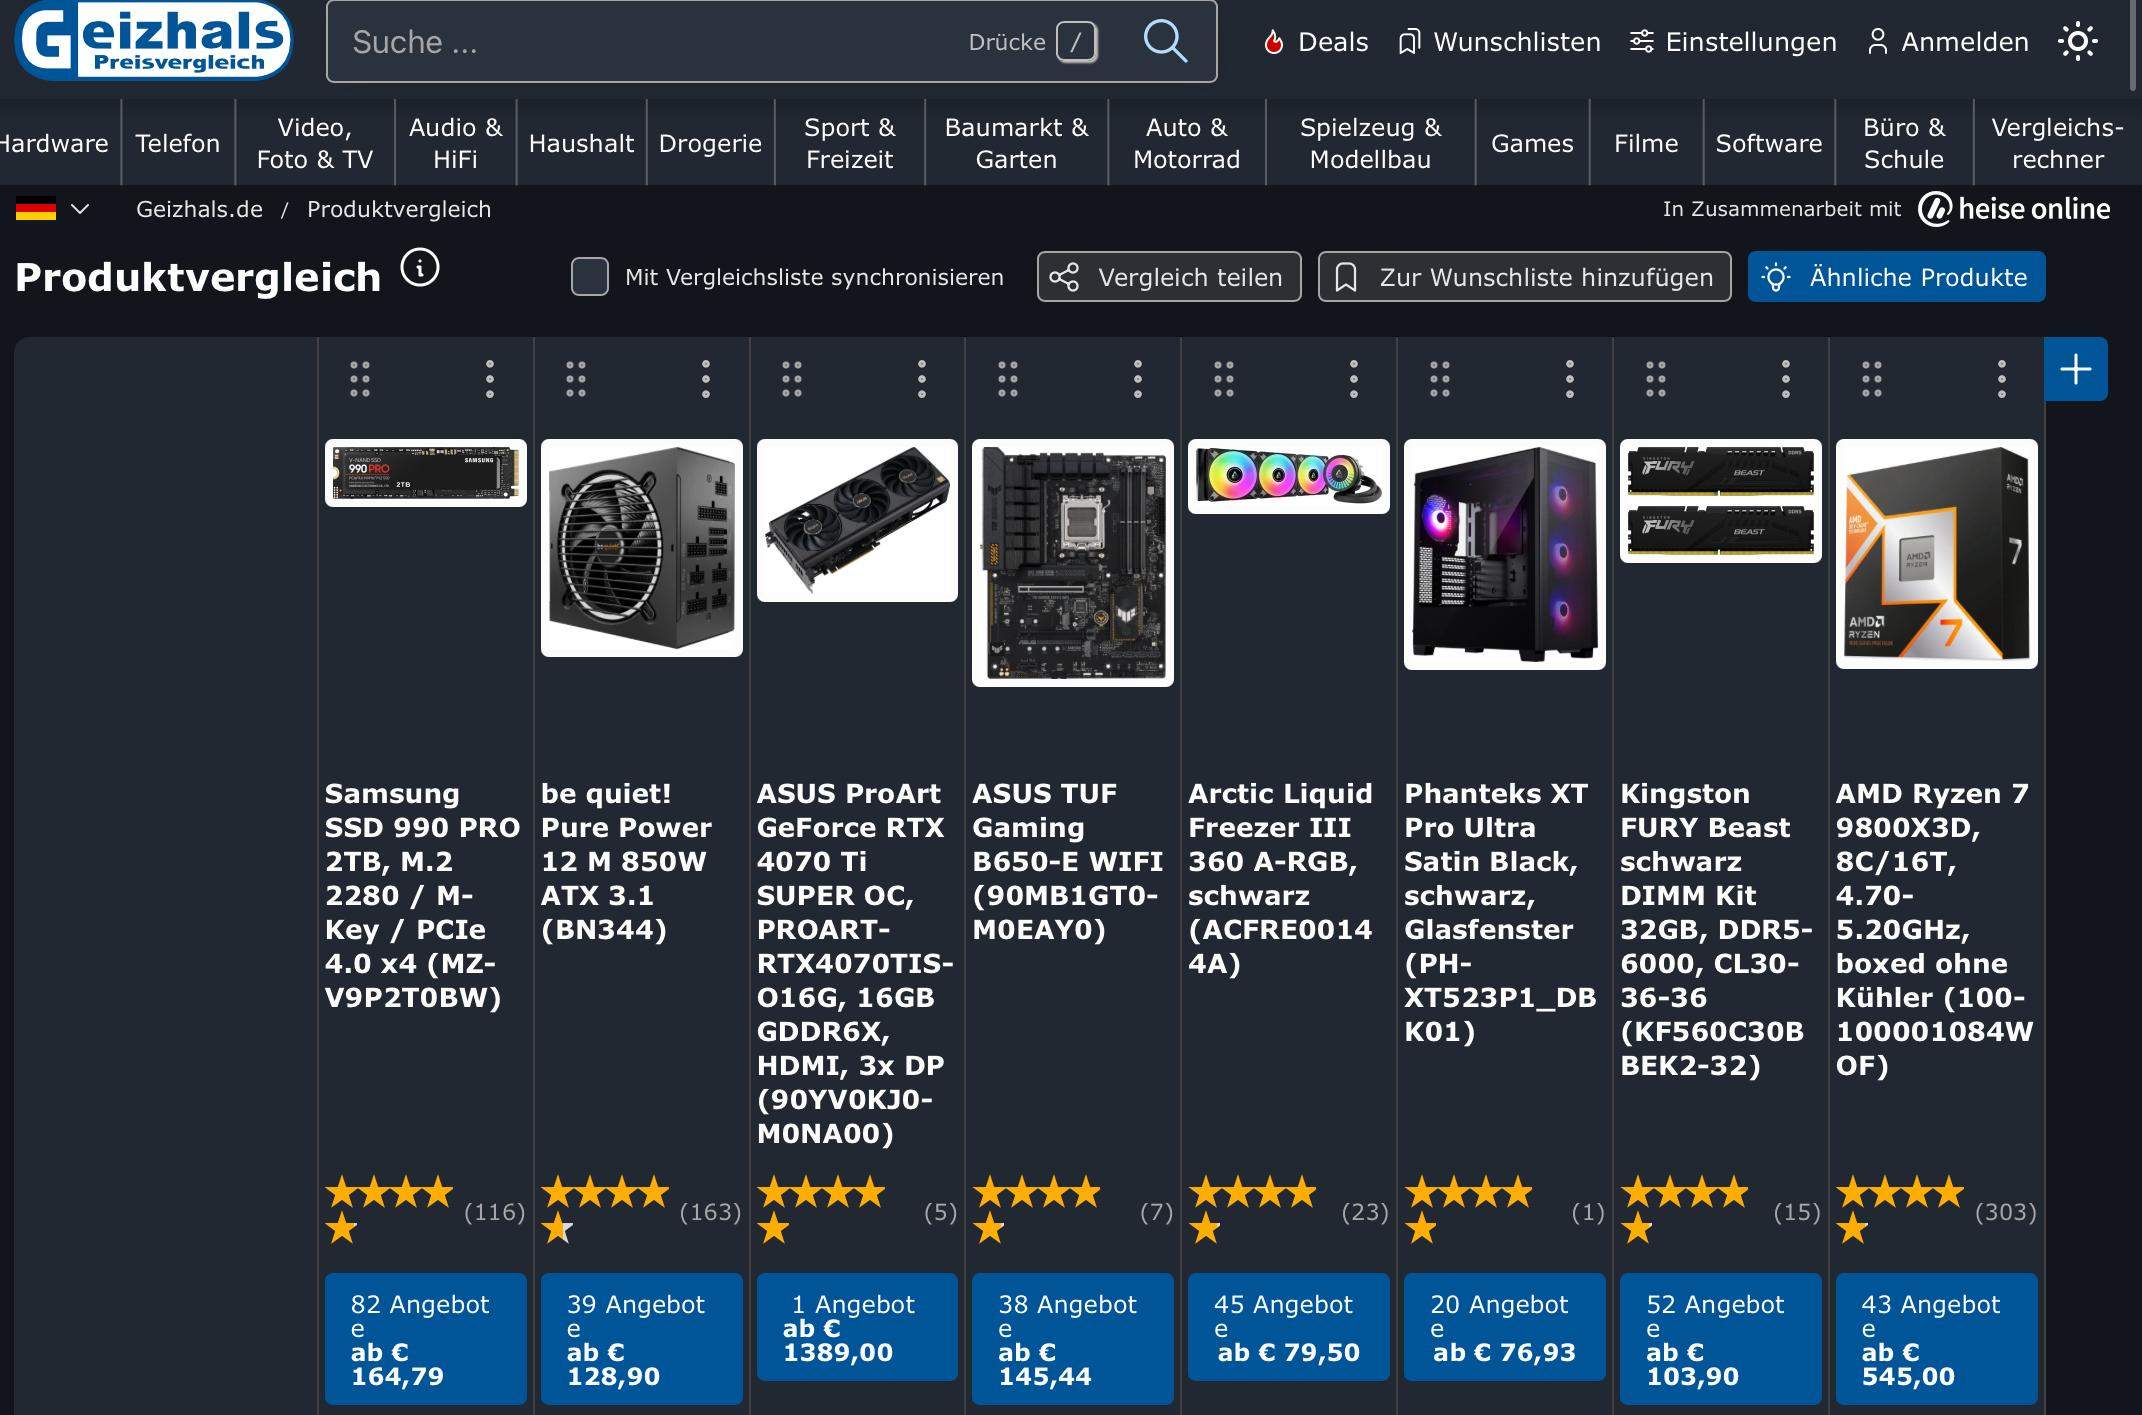Click Zur Wunschliste hinzufügen button
The image size is (2142, 1415).
coord(1524,277)
